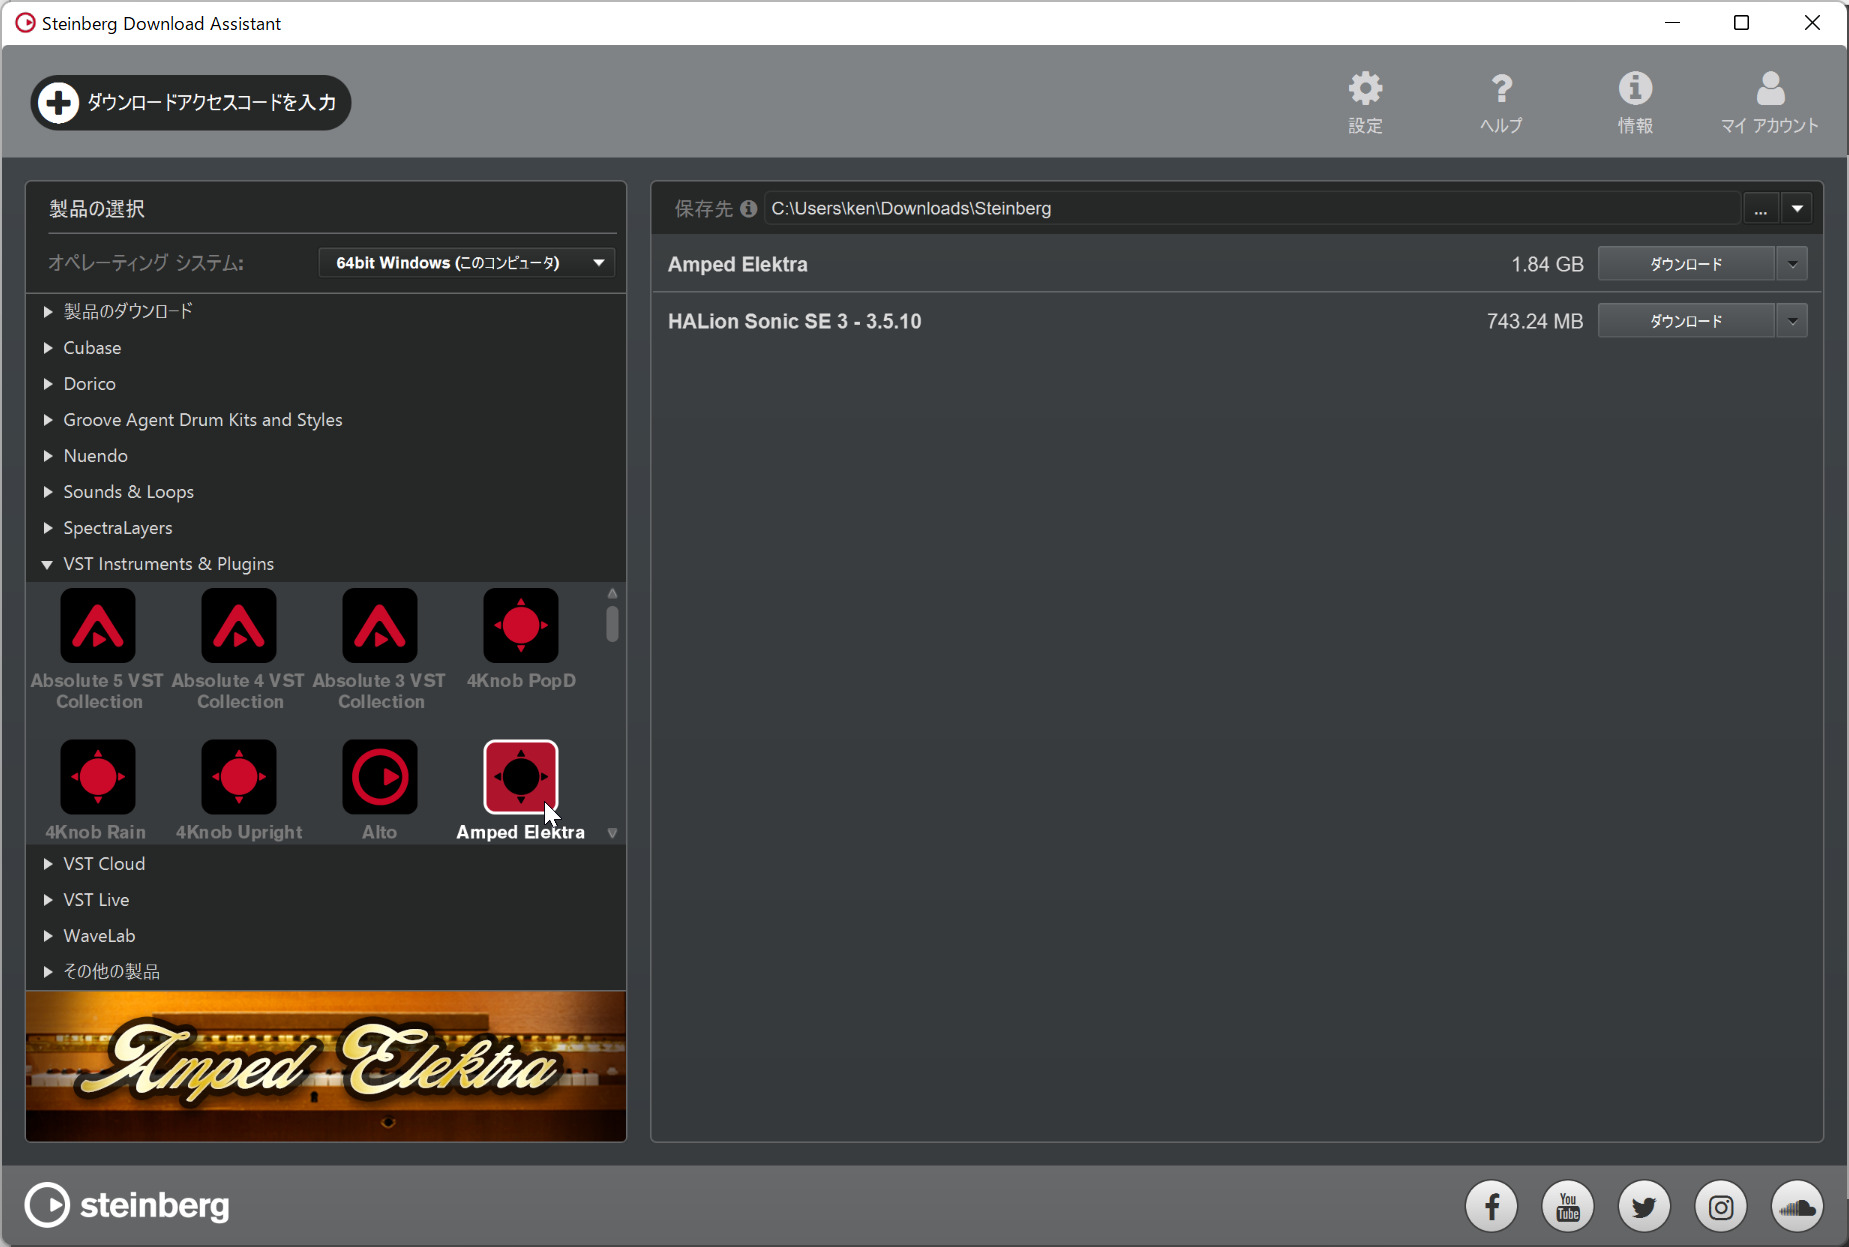Click the Amped Elektra download row title
This screenshot has height=1247, width=1849.
click(738, 265)
